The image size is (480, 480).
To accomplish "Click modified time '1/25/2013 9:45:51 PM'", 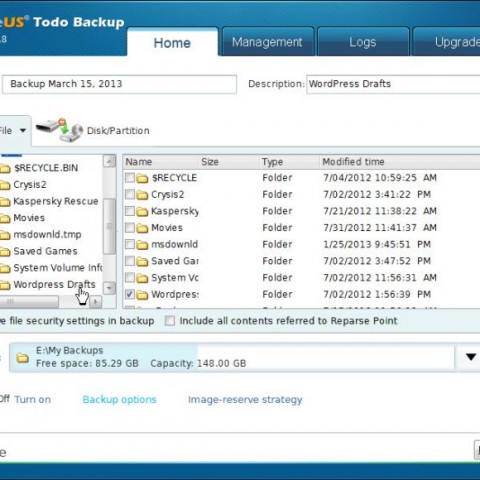I will pyautogui.click(x=377, y=244).
